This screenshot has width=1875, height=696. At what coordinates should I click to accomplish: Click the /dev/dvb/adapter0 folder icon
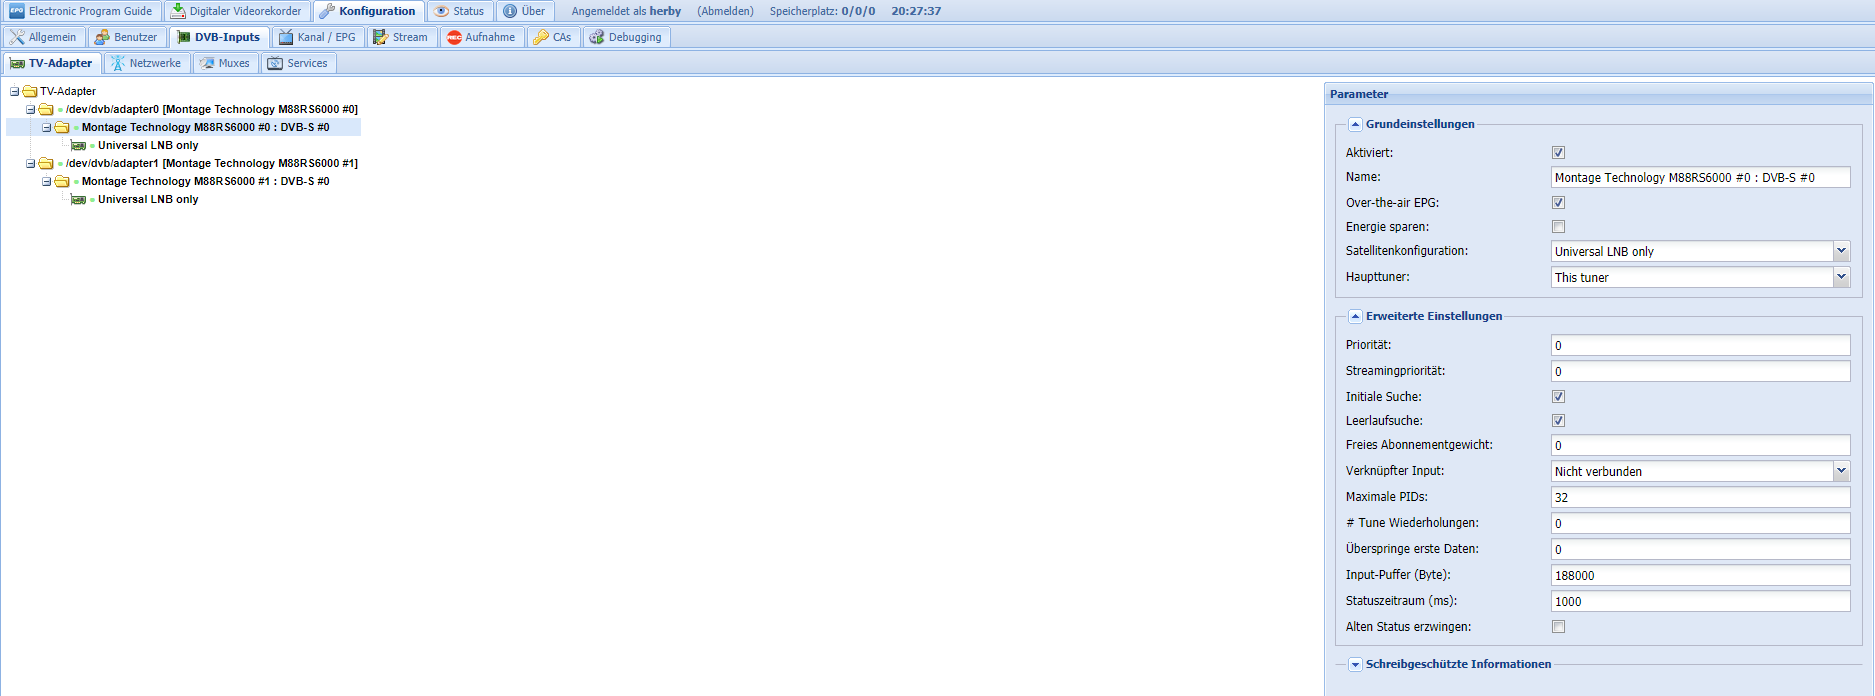(x=46, y=109)
